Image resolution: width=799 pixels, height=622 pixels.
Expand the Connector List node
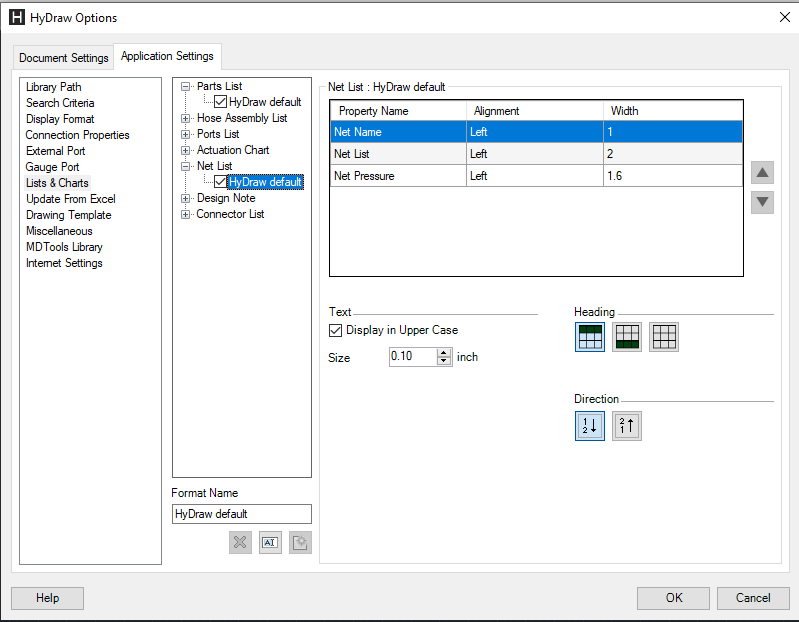click(185, 214)
